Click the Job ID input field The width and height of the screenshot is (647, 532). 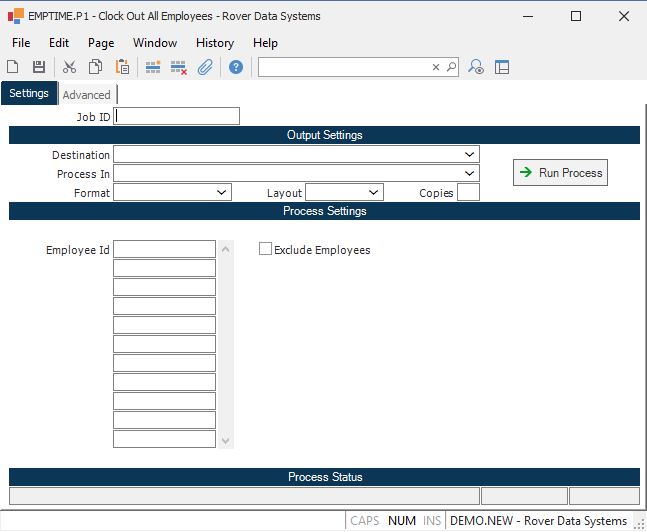pyautogui.click(x=178, y=116)
